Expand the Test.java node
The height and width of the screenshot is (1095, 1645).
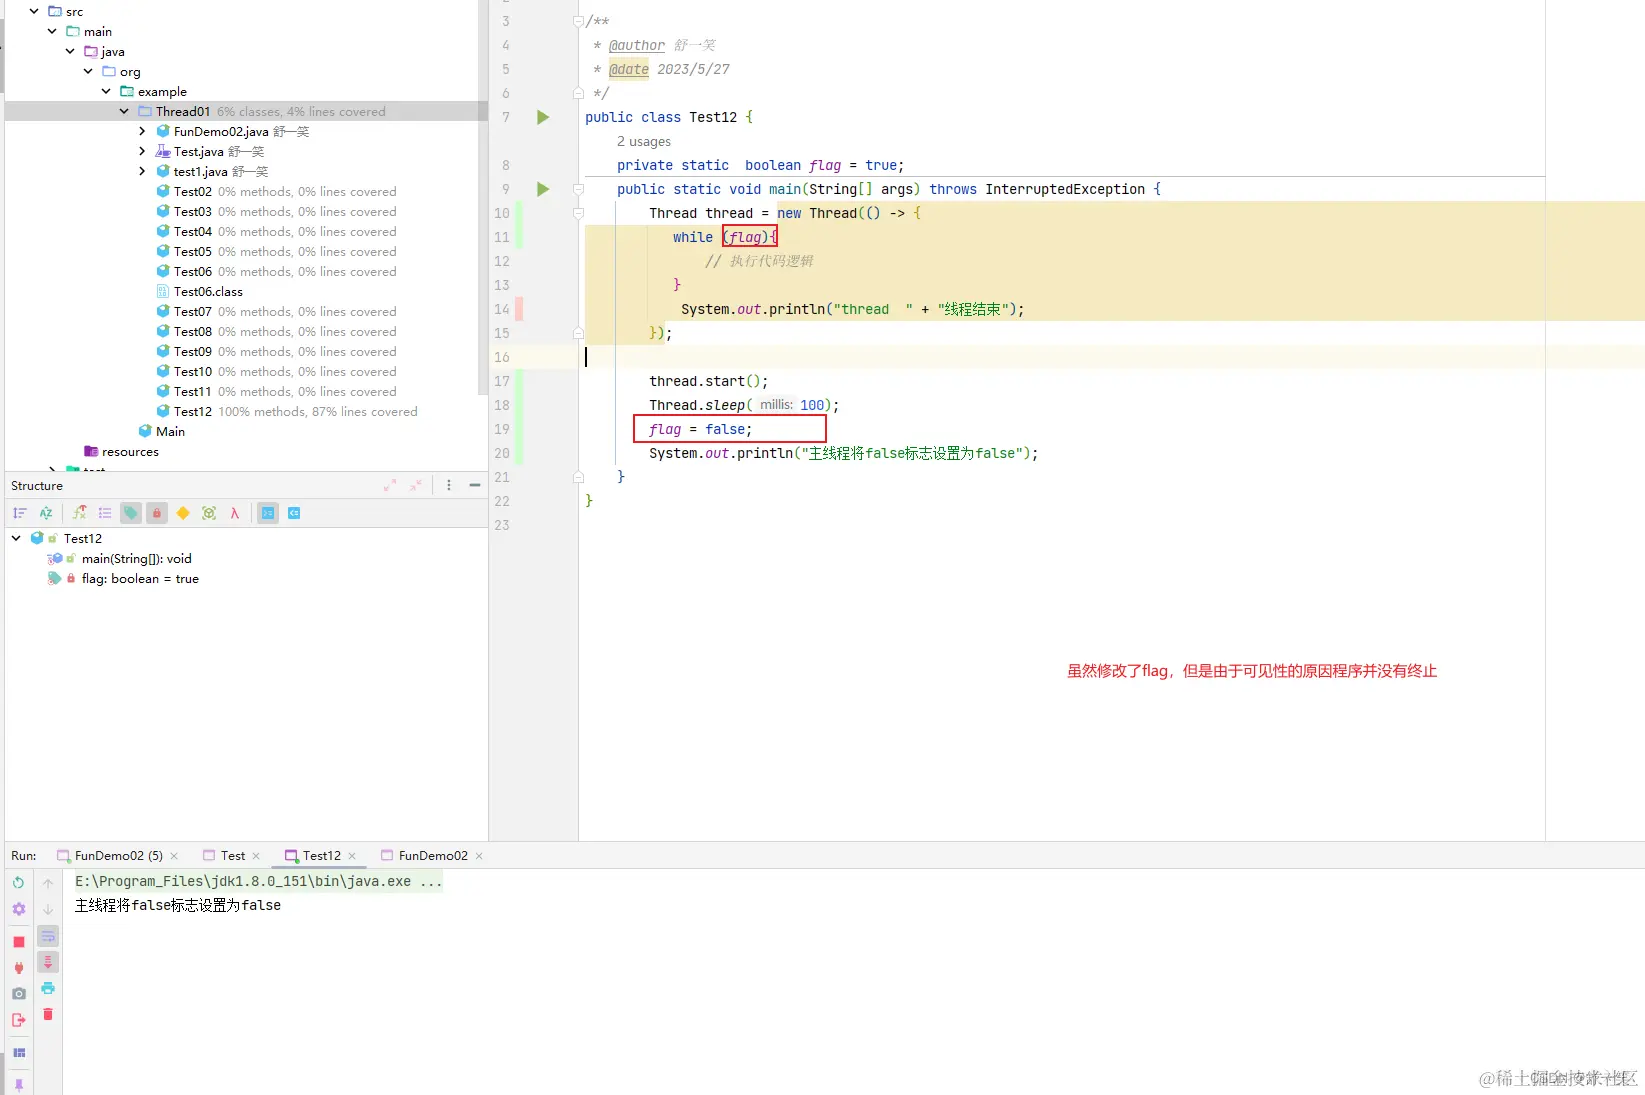click(142, 151)
